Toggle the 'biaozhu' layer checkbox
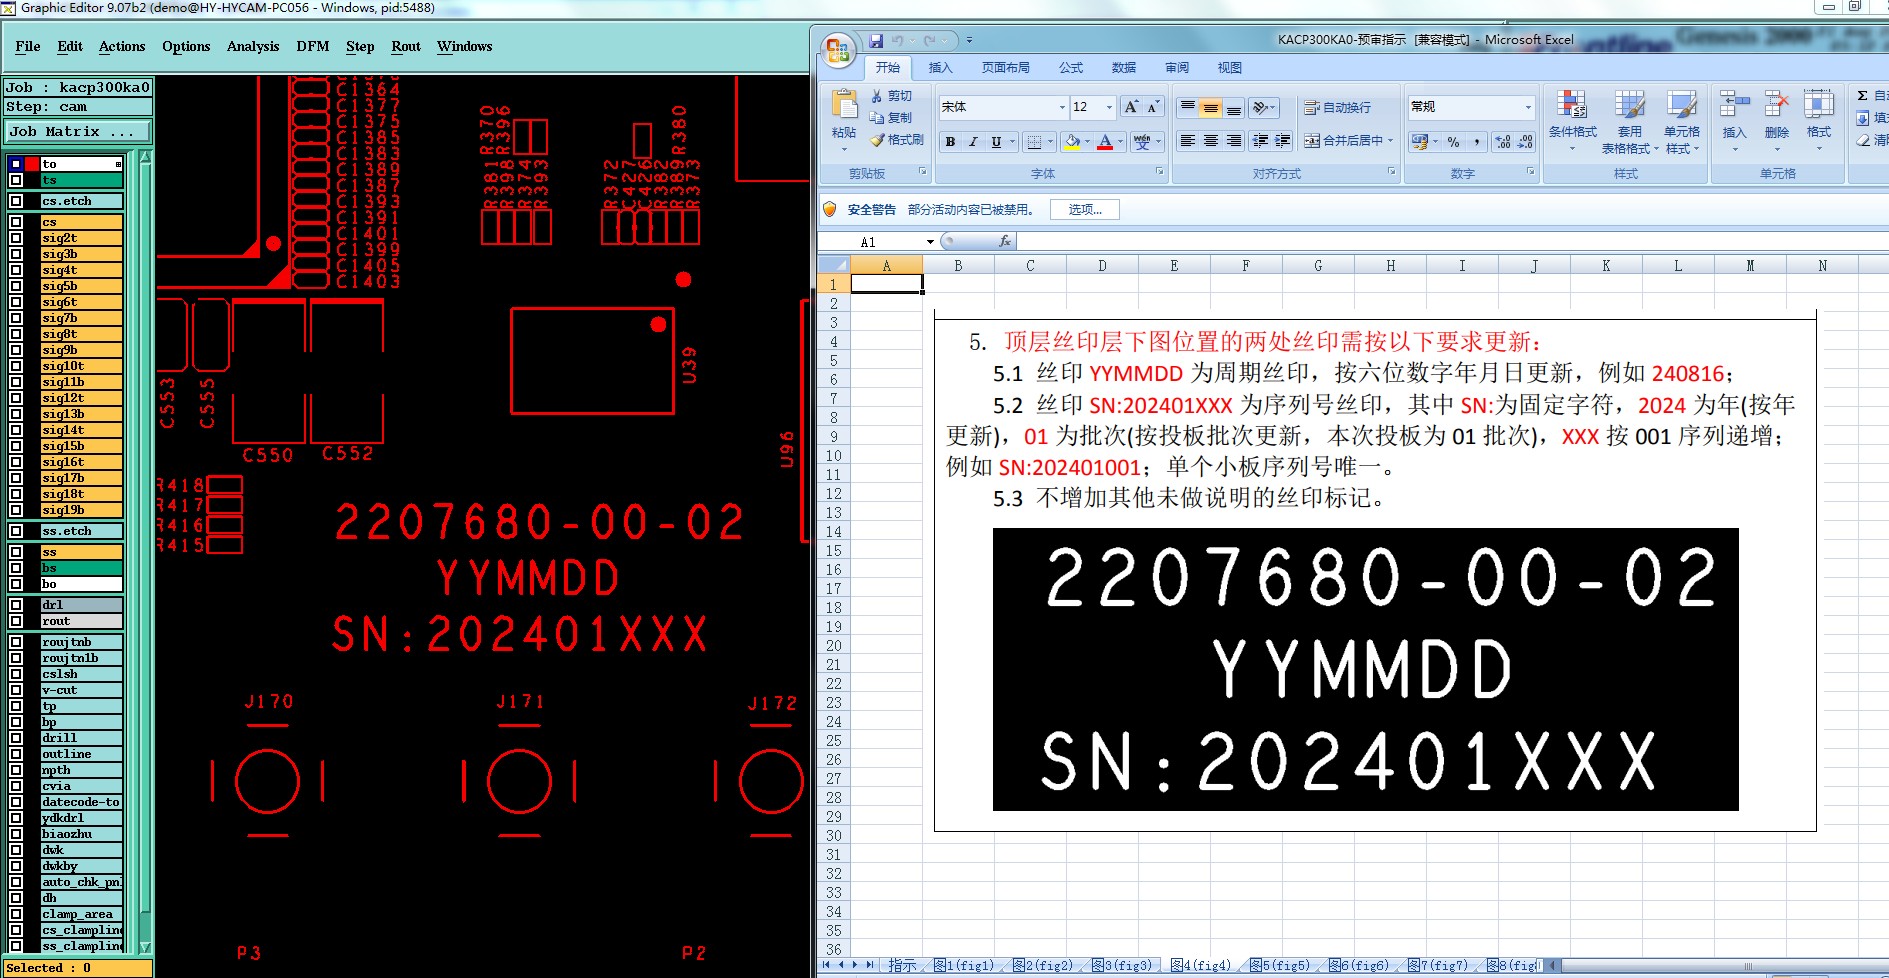This screenshot has height=978, width=1889. tap(16, 834)
